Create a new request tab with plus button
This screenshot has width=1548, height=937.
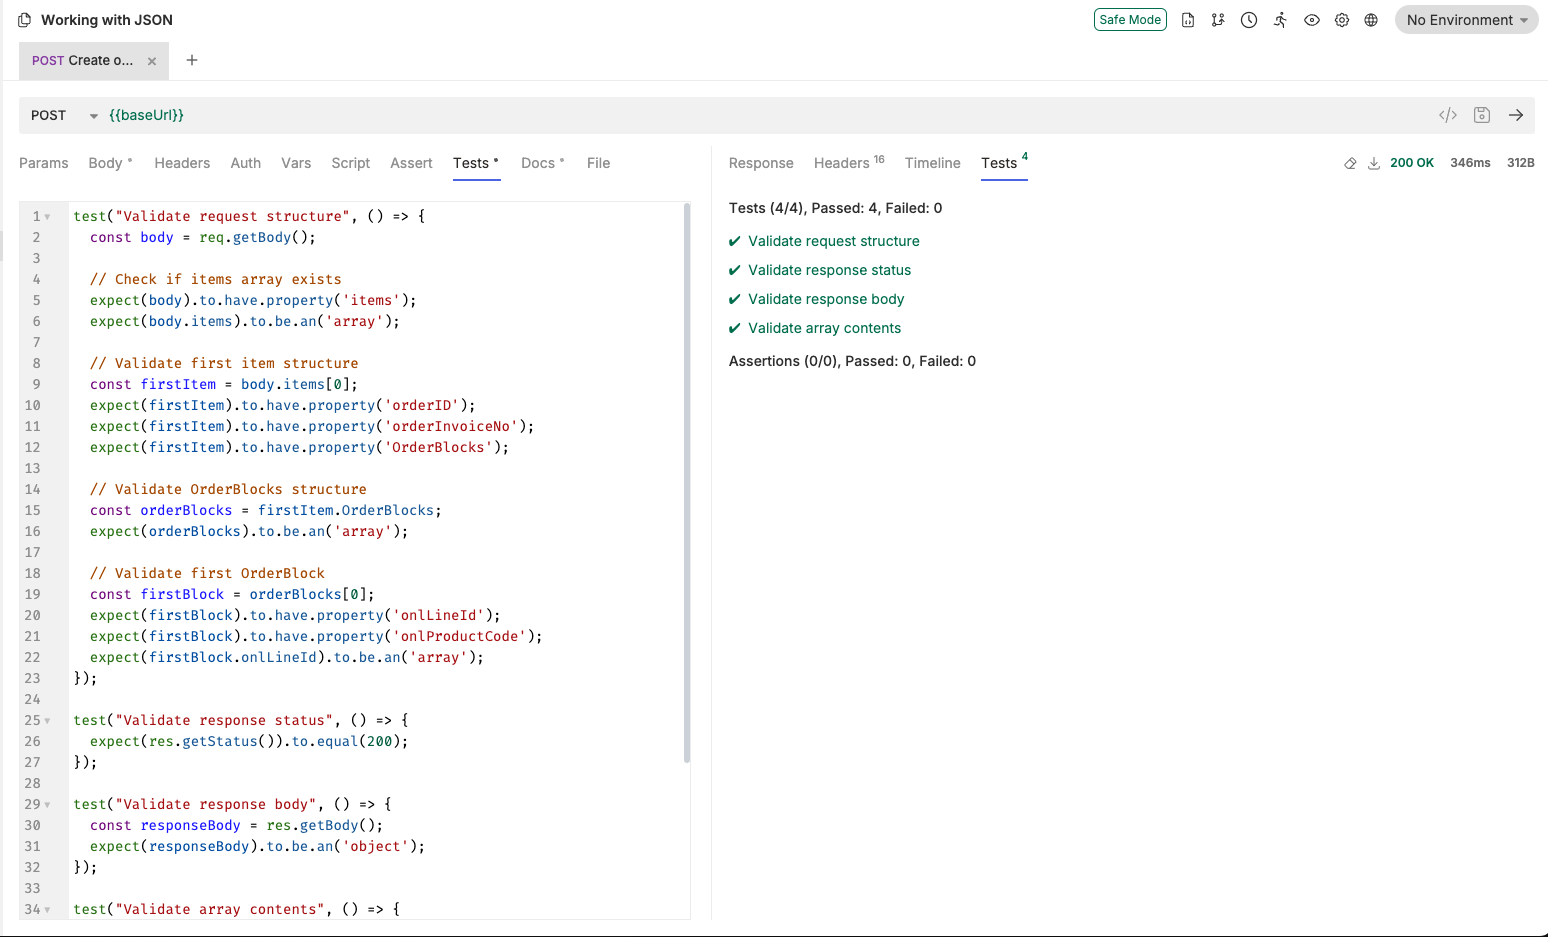click(x=192, y=60)
